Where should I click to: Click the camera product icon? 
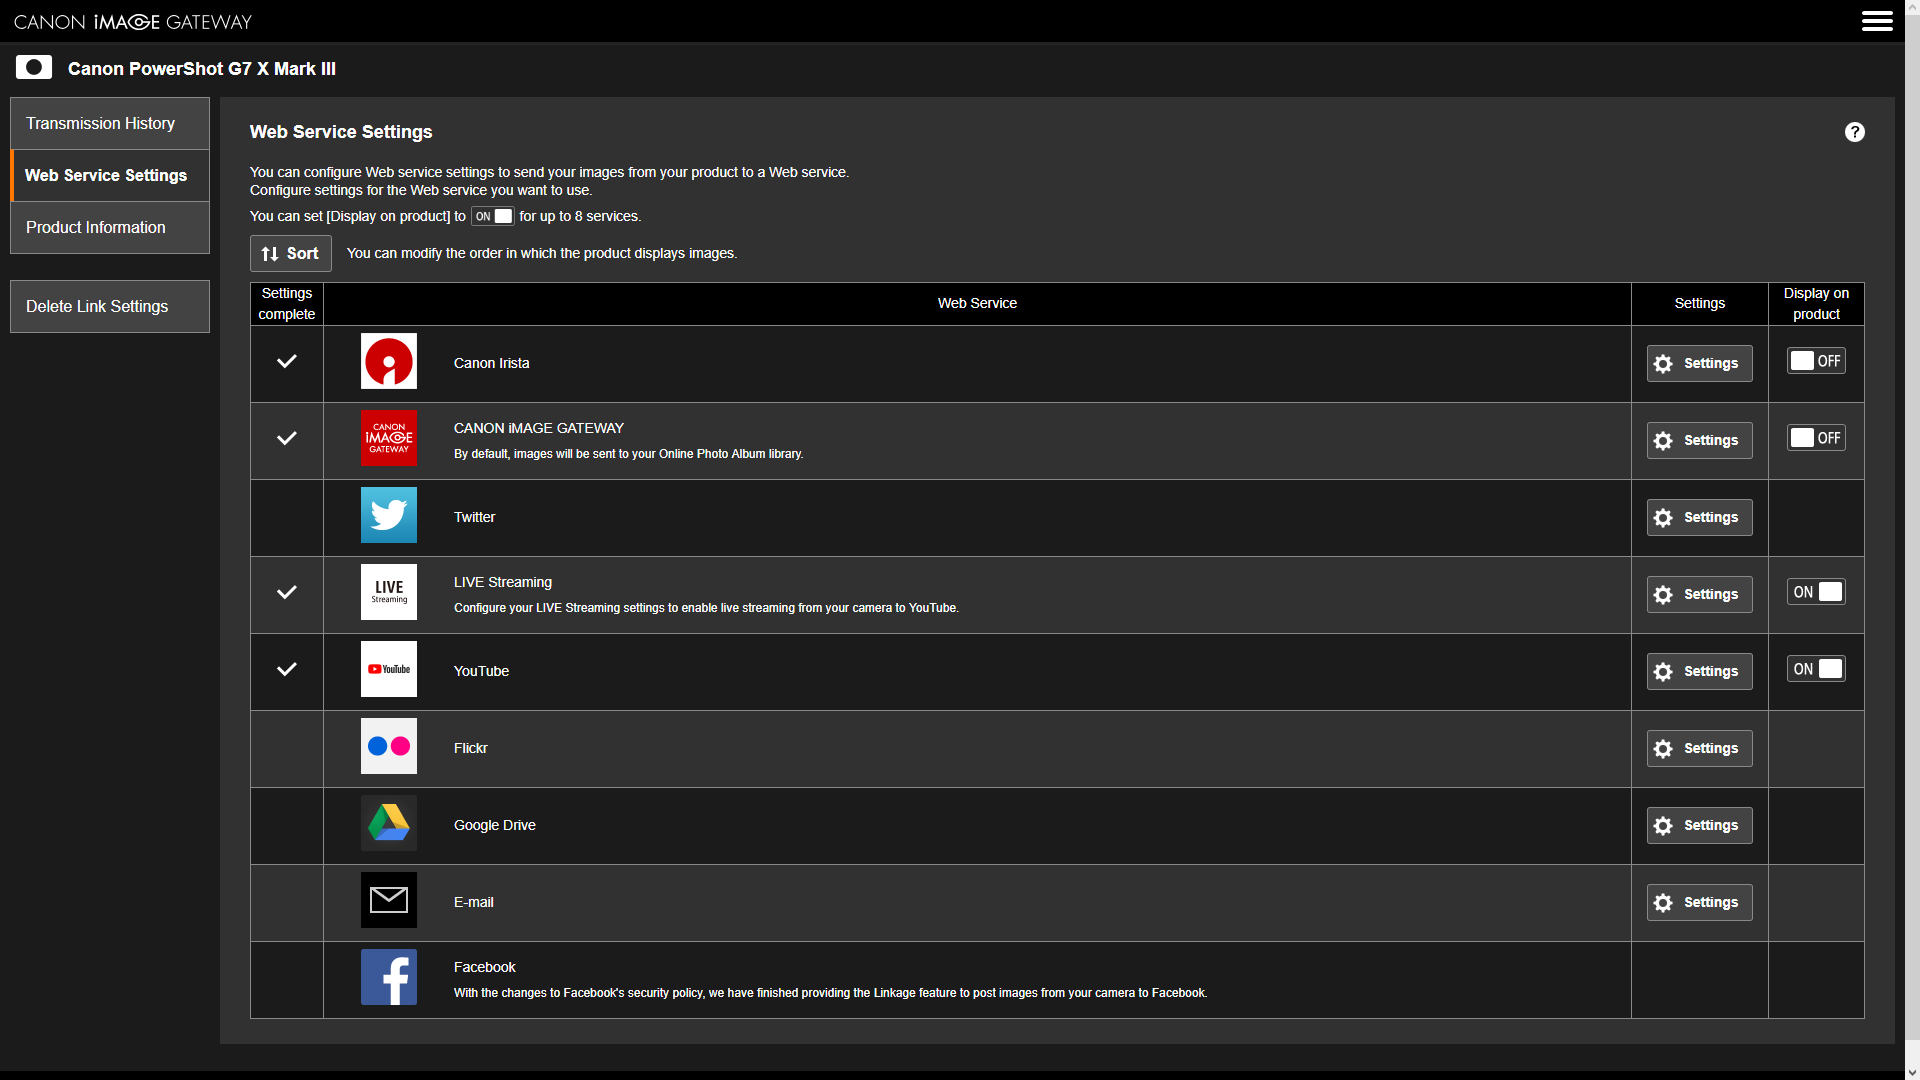point(34,68)
